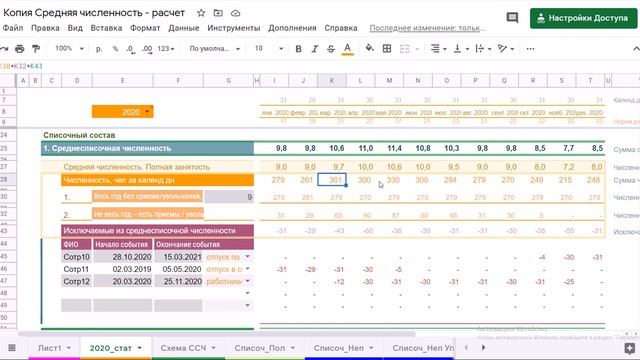Open the Данные menu

184,28
